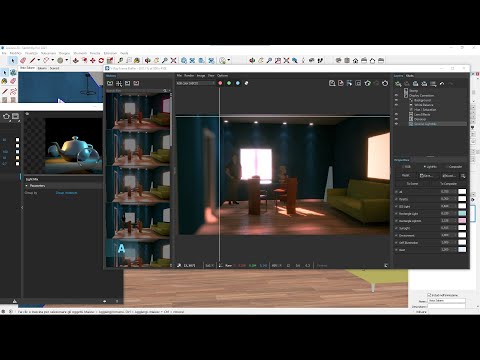The width and height of the screenshot is (480, 360).
Task: Uncheck the Environment light checkbox
Action: pyautogui.click(x=397, y=235)
